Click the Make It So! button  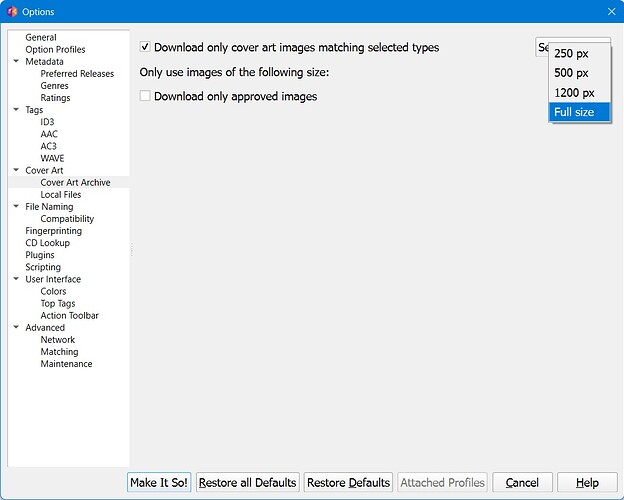(159, 482)
